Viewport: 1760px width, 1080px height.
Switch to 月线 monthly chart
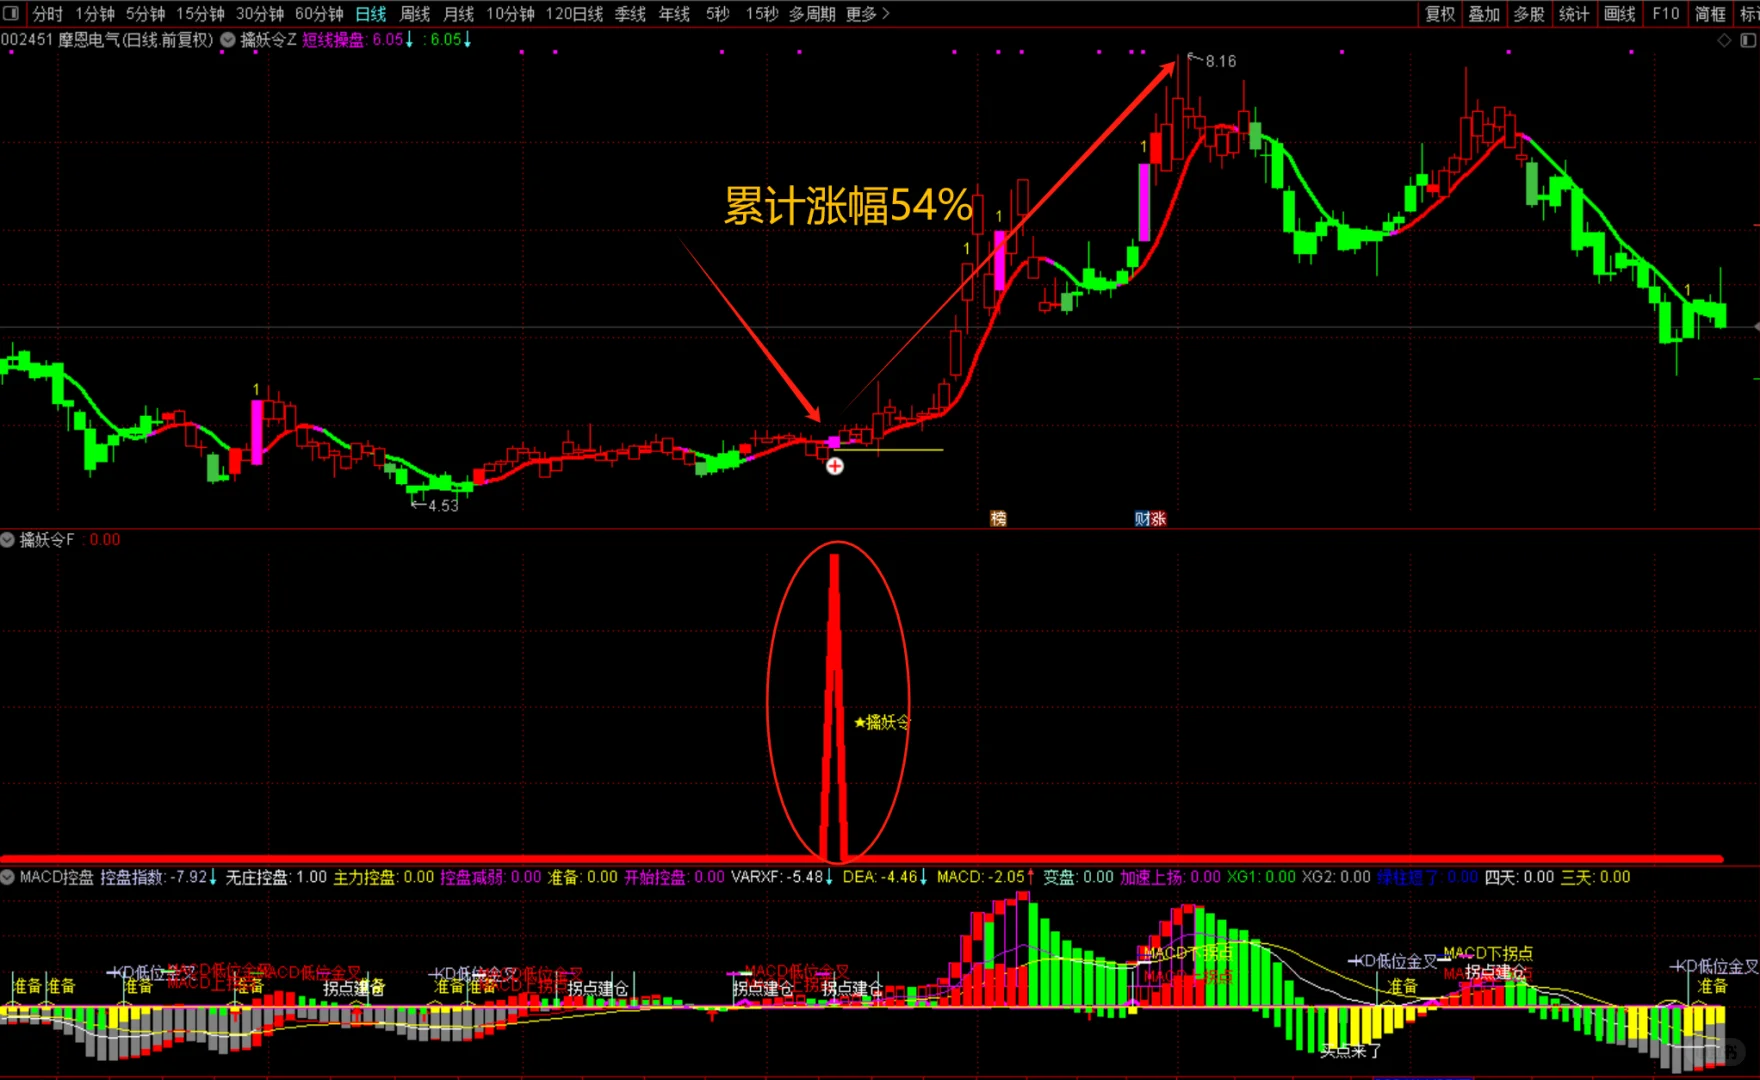pos(459,14)
